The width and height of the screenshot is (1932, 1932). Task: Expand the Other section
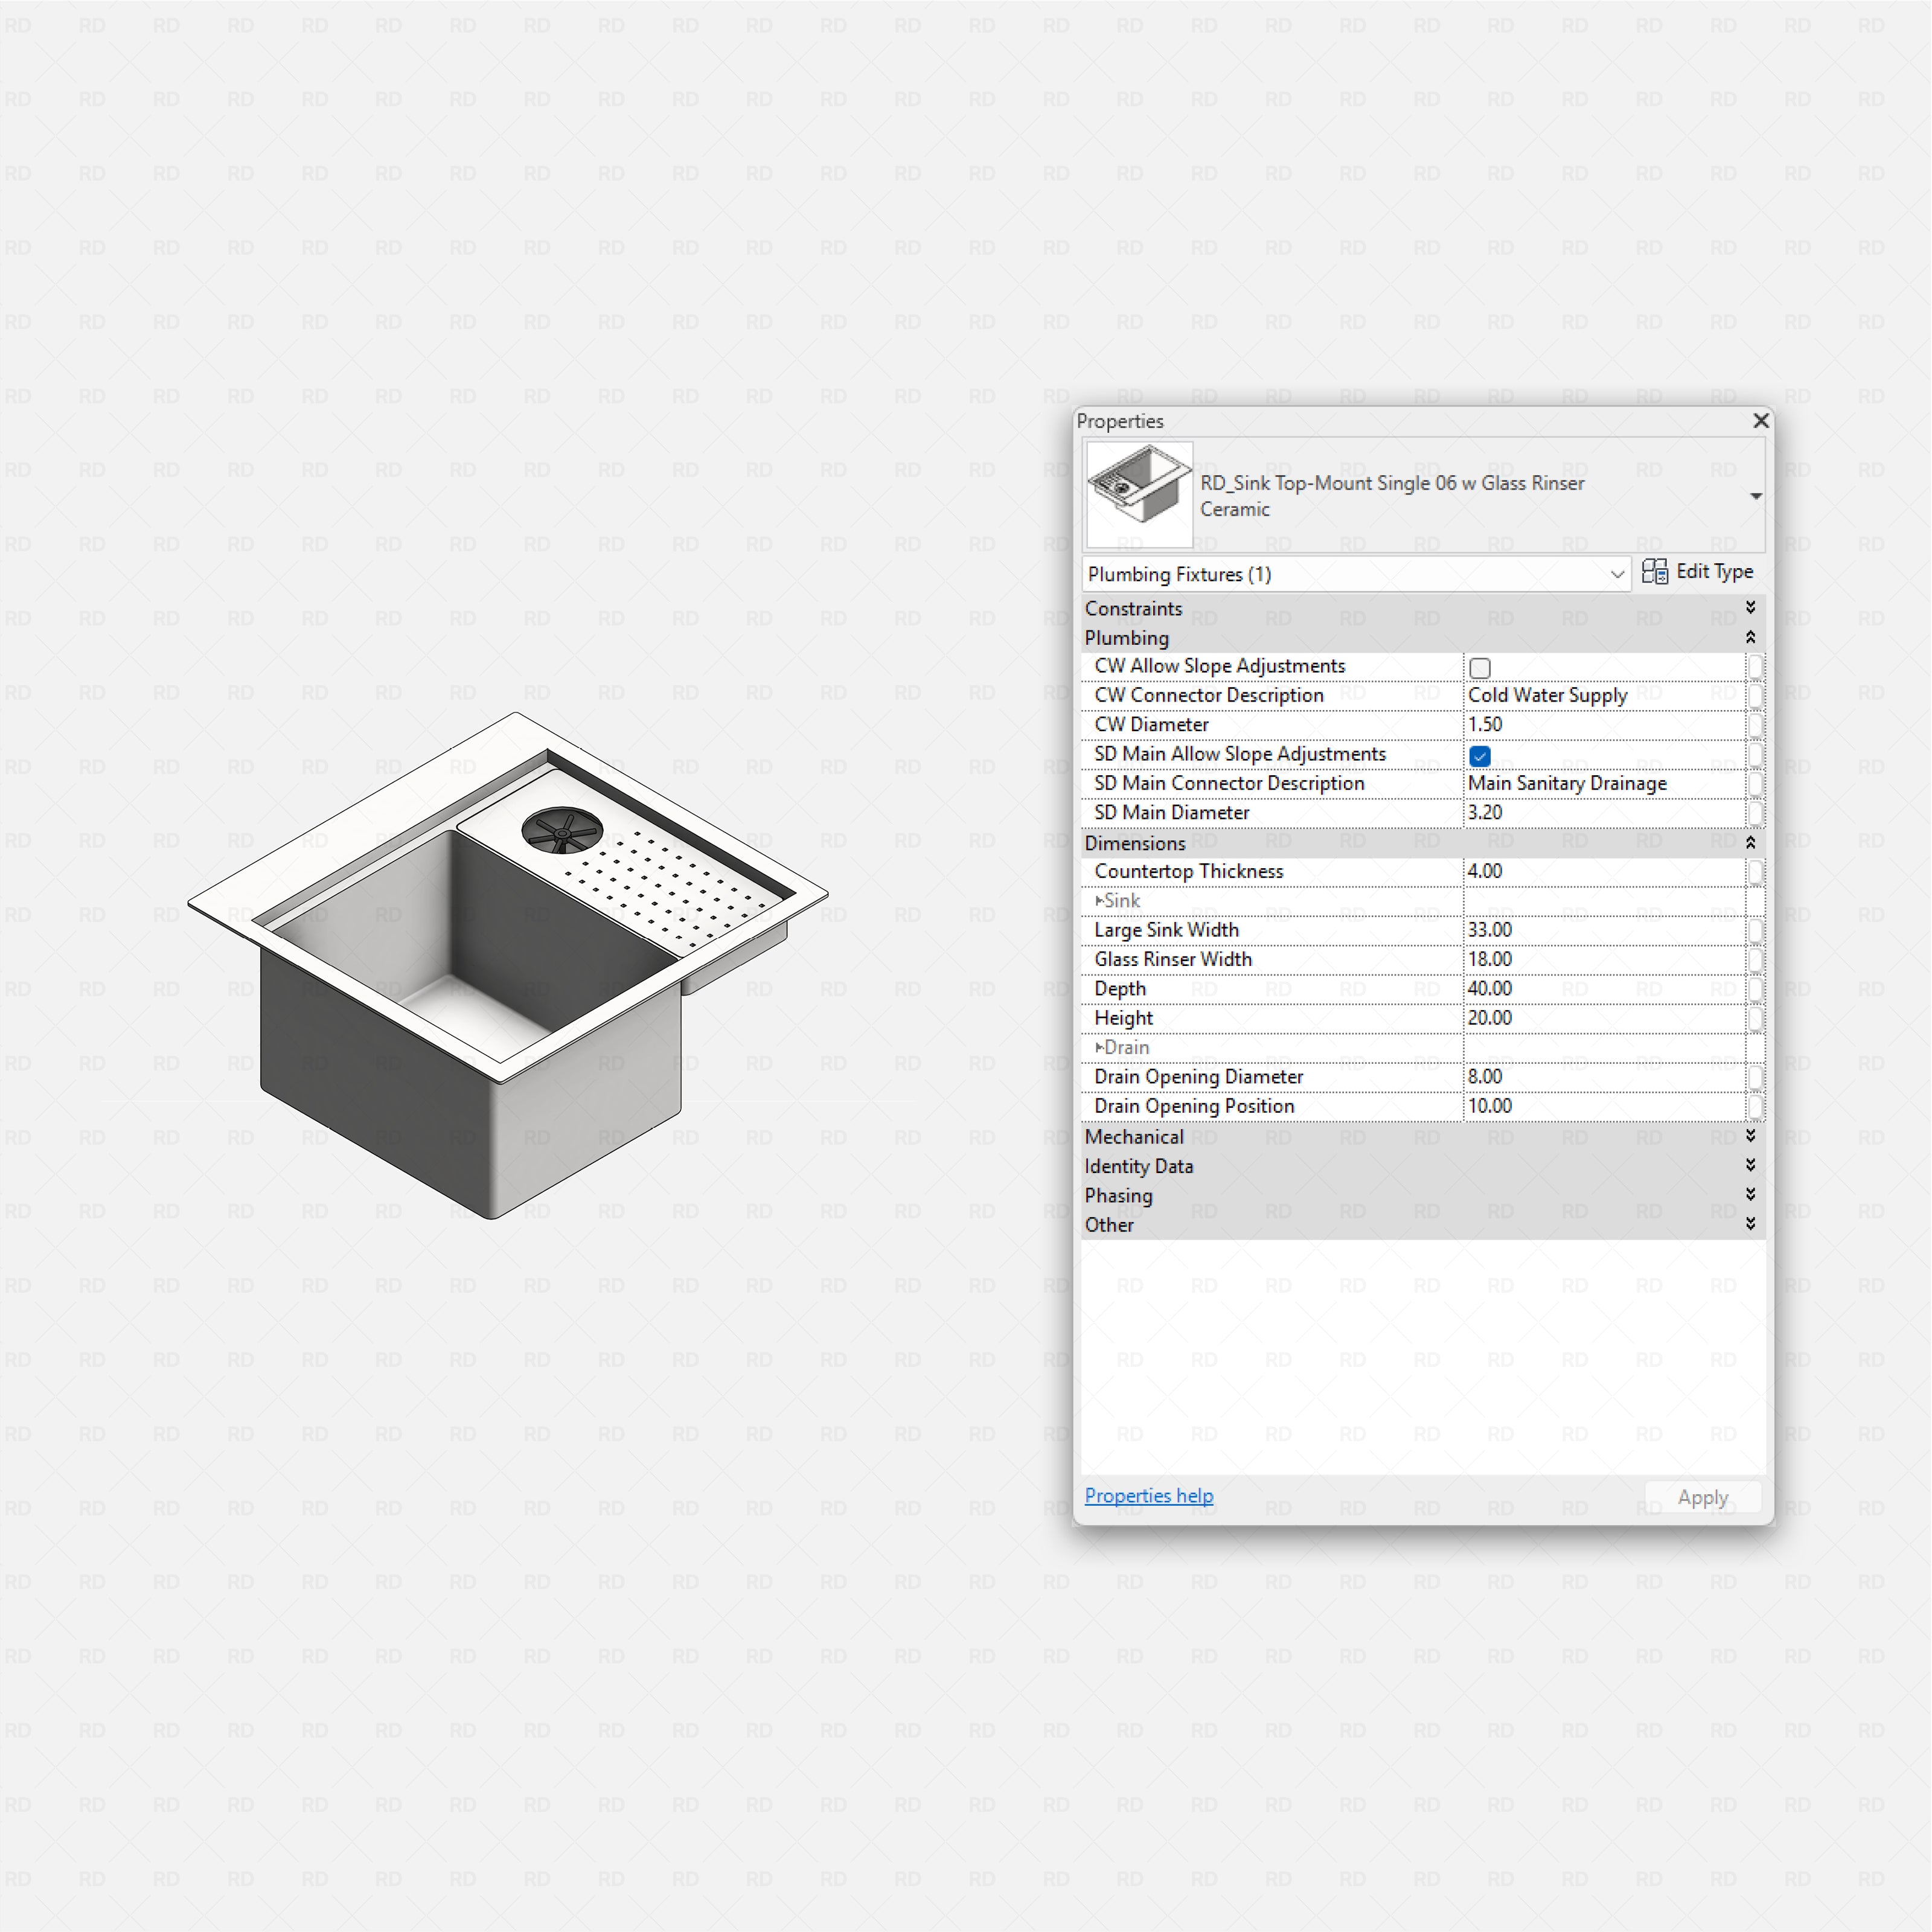[1750, 1223]
